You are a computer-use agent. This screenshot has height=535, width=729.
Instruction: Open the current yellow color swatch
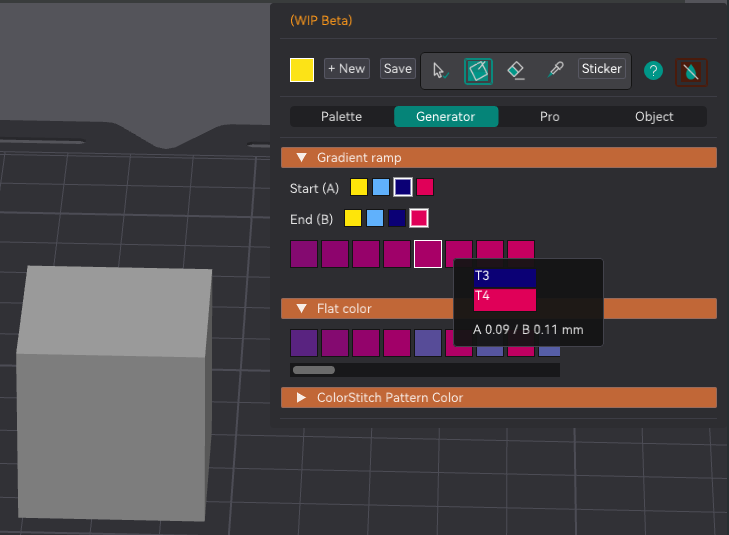tap(302, 70)
